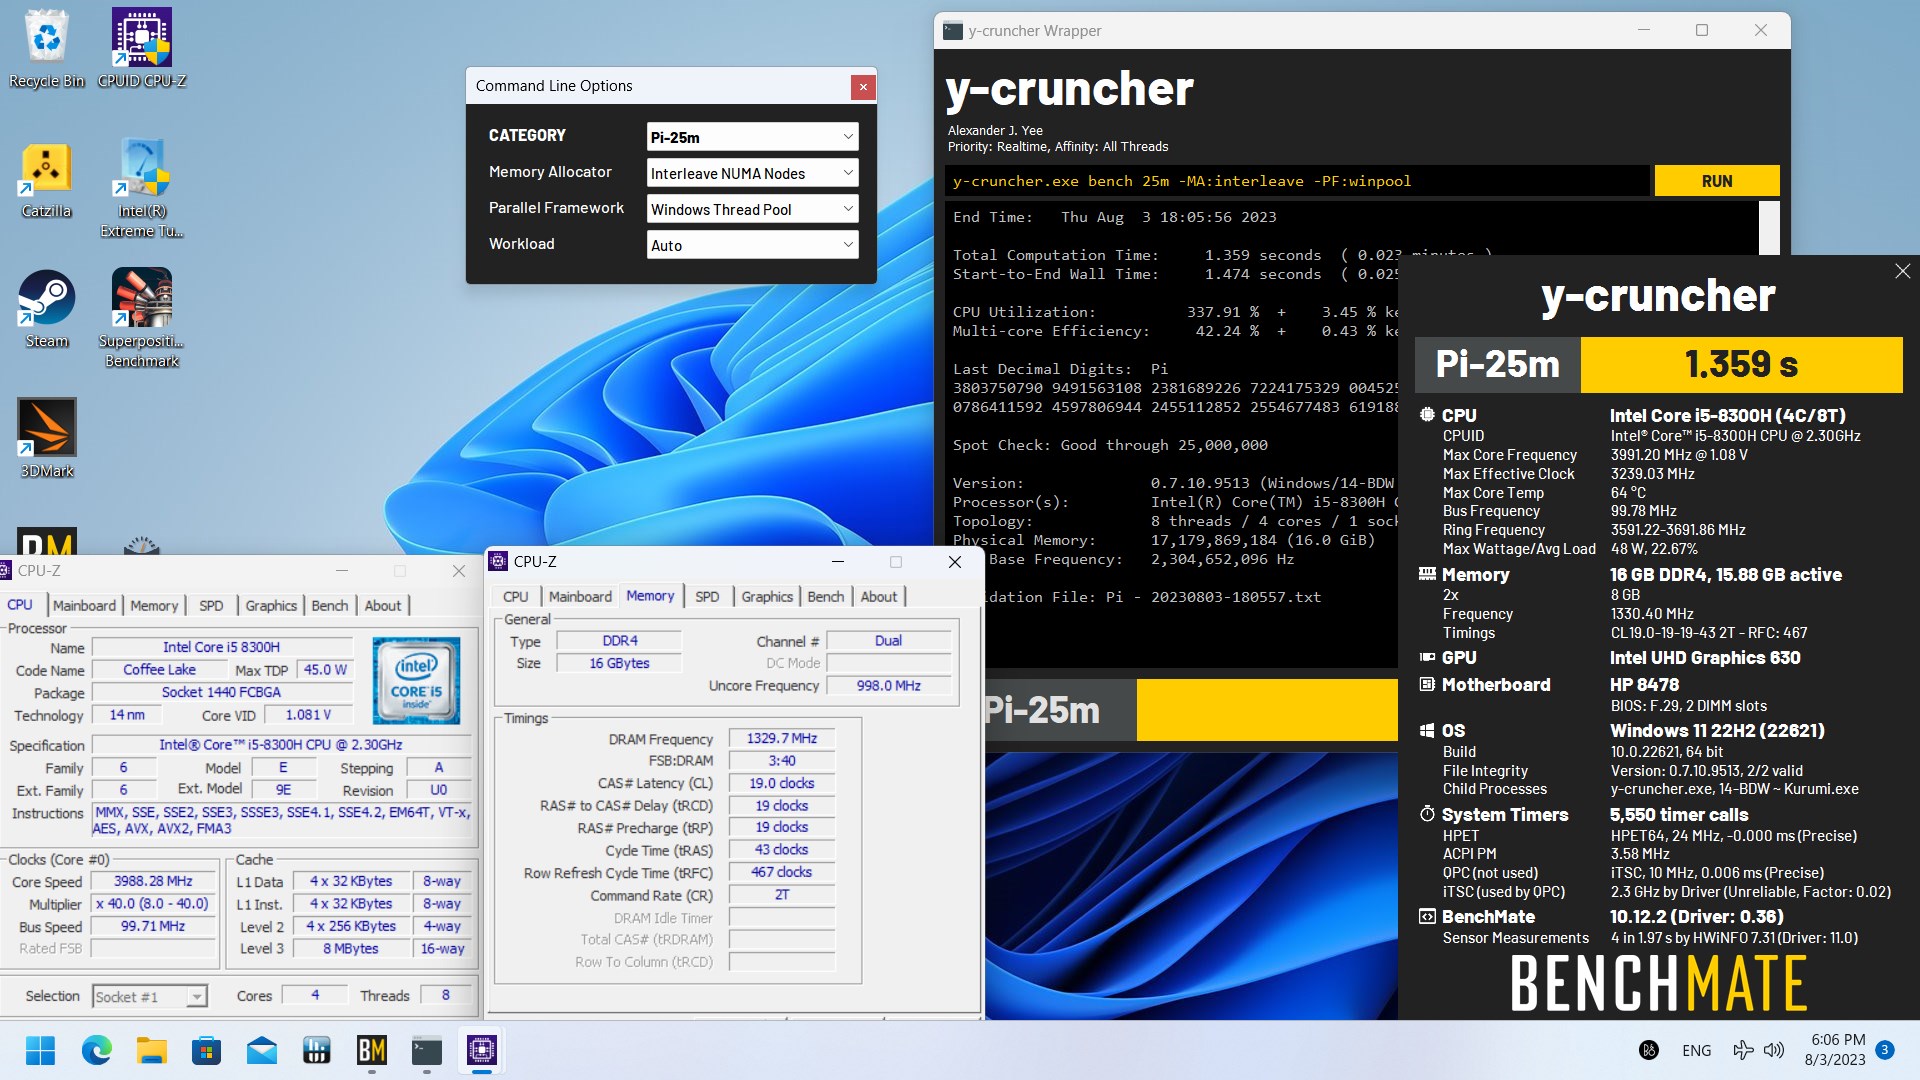Click the Max TDP 45.0 W value

tap(326, 669)
